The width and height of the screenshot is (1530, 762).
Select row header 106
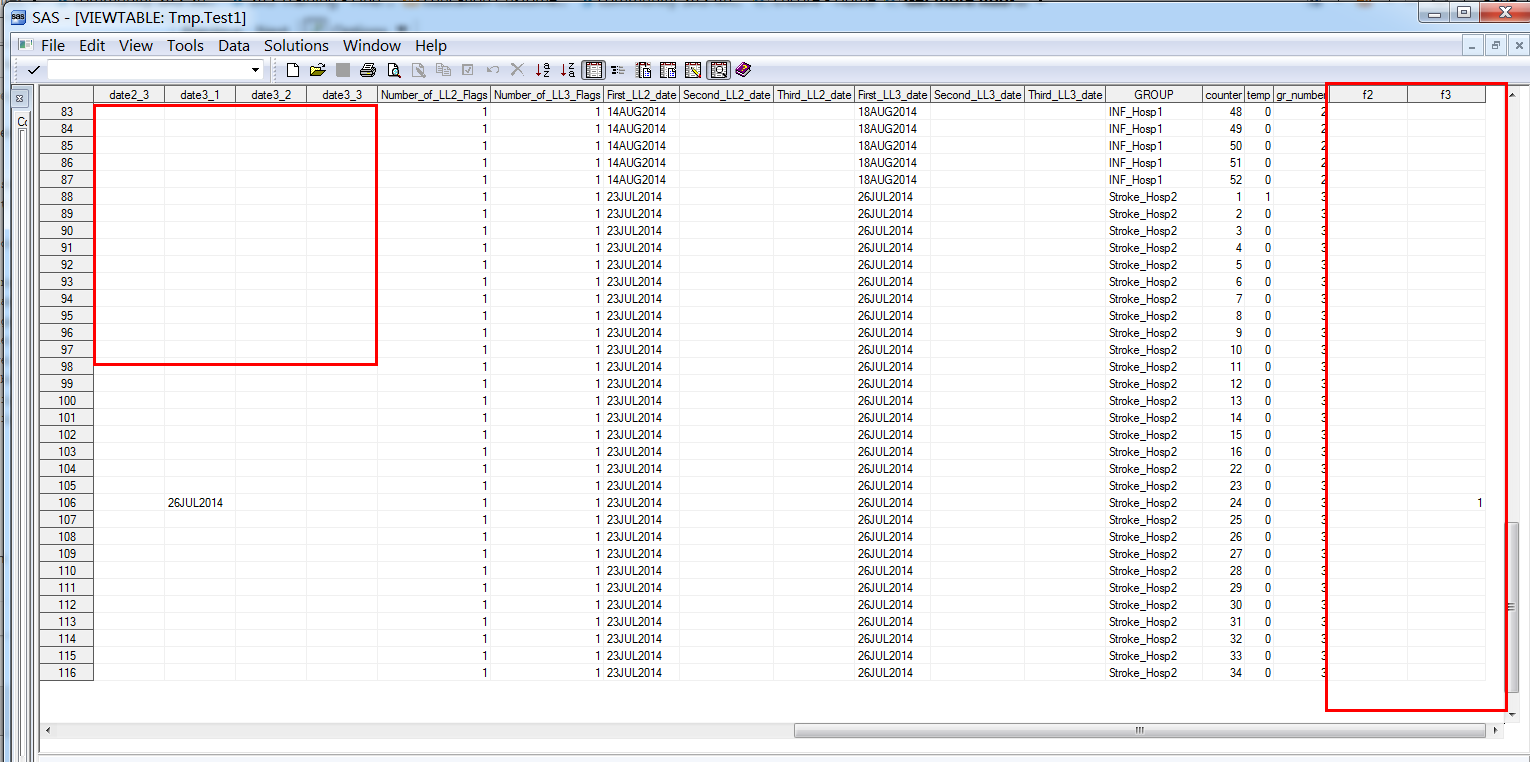pyautogui.click(x=67, y=503)
